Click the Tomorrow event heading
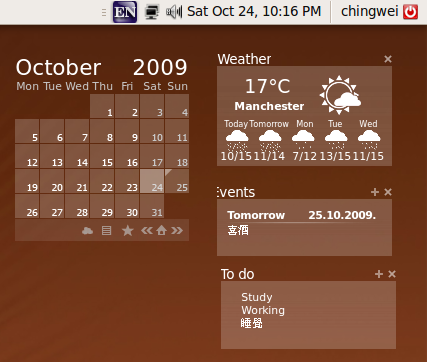Image resolution: width=427 pixels, height=362 pixels. tap(256, 215)
